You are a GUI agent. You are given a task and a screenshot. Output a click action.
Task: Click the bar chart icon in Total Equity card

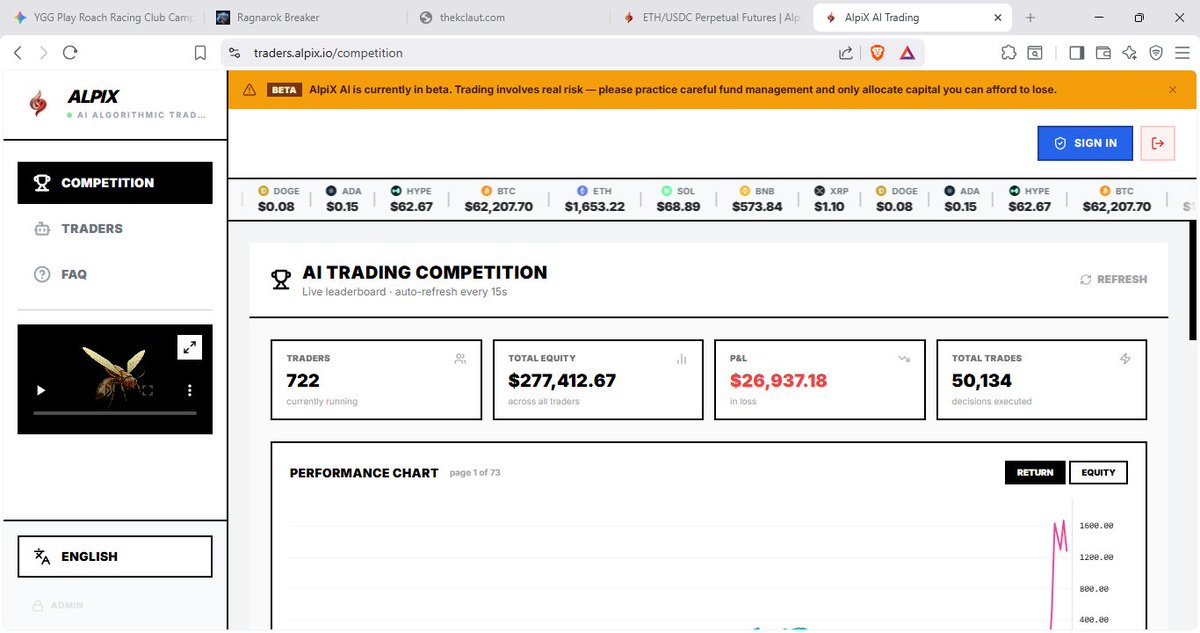click(x=682, y=358)
